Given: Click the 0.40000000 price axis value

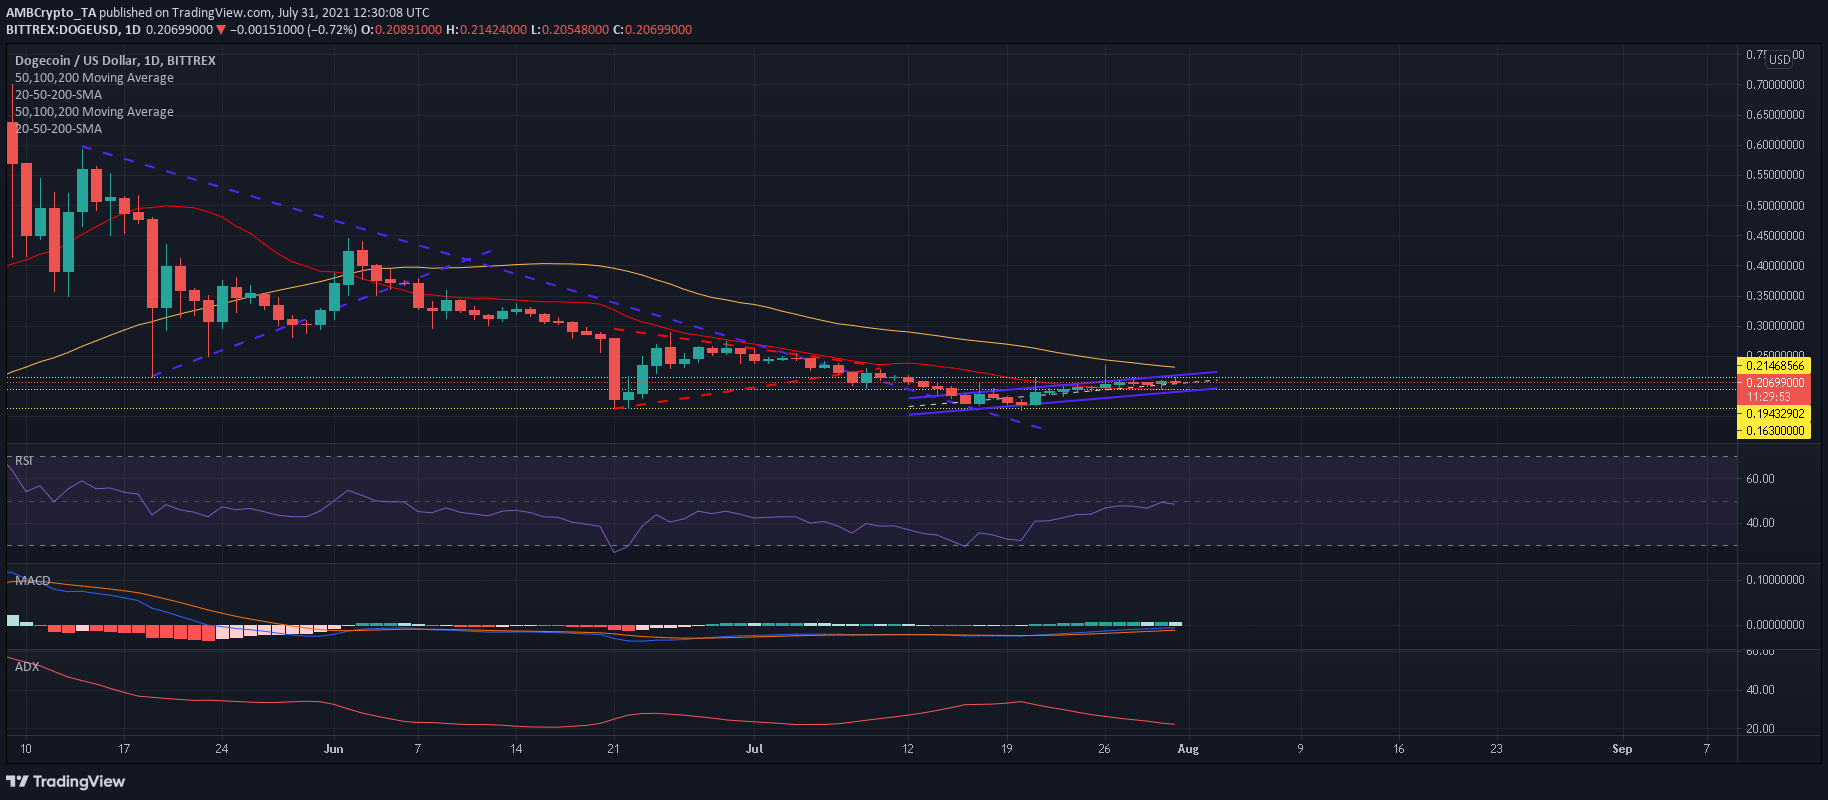Looking at the screenshot, I should tap(1775, 266).
